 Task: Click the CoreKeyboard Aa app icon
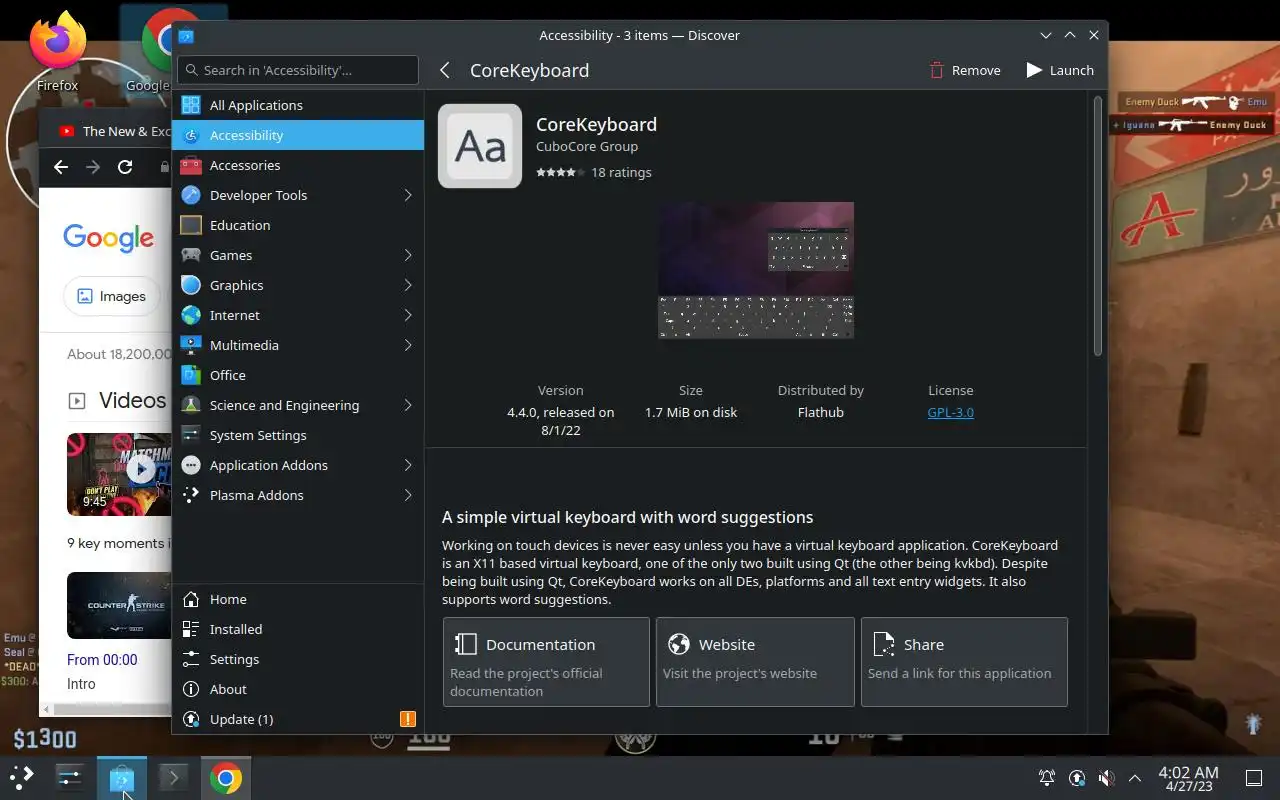click(x=480, y=146)
